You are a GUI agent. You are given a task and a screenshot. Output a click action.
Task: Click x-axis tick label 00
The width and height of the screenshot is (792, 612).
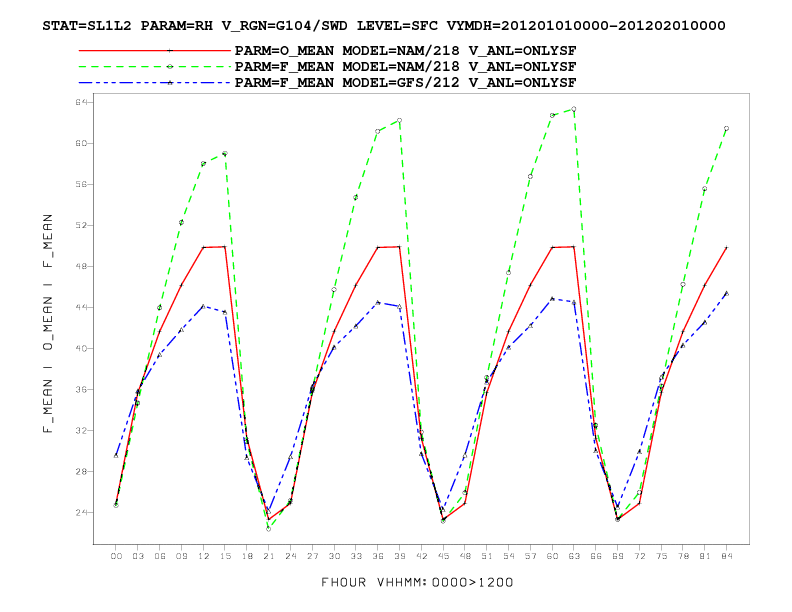point(116,556)
